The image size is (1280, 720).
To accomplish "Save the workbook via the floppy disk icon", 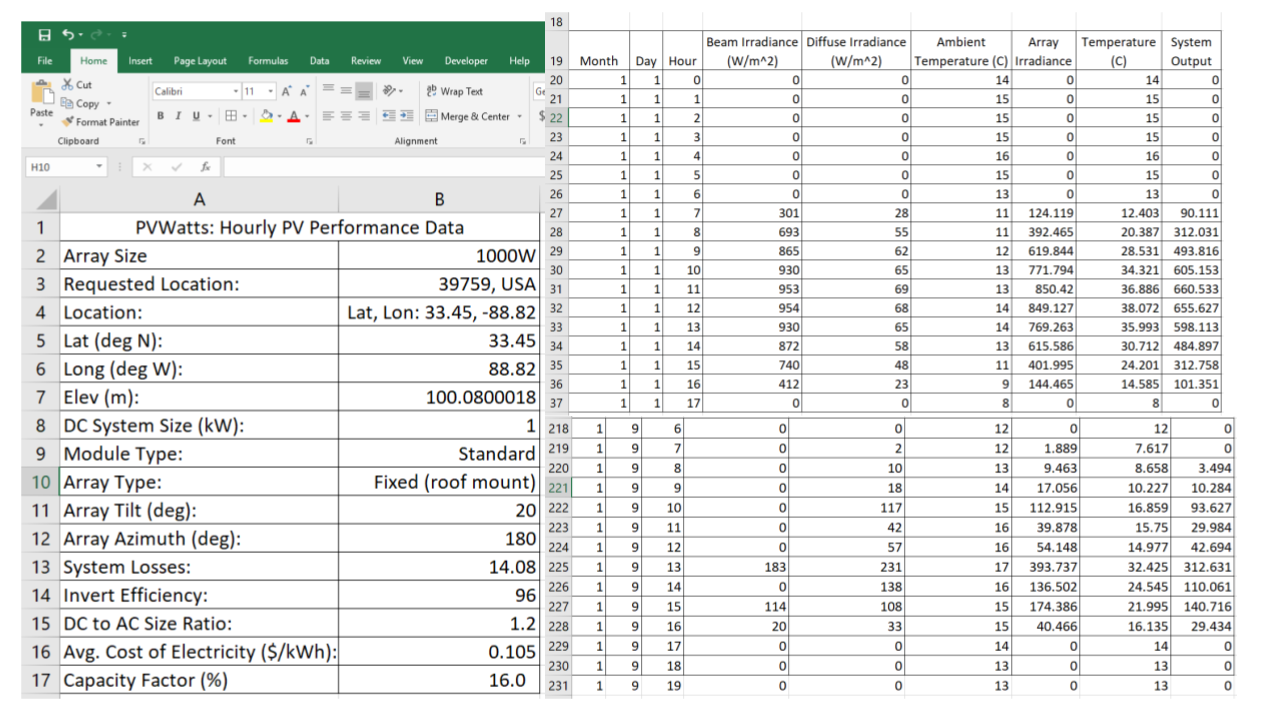I will coord(44,34).
